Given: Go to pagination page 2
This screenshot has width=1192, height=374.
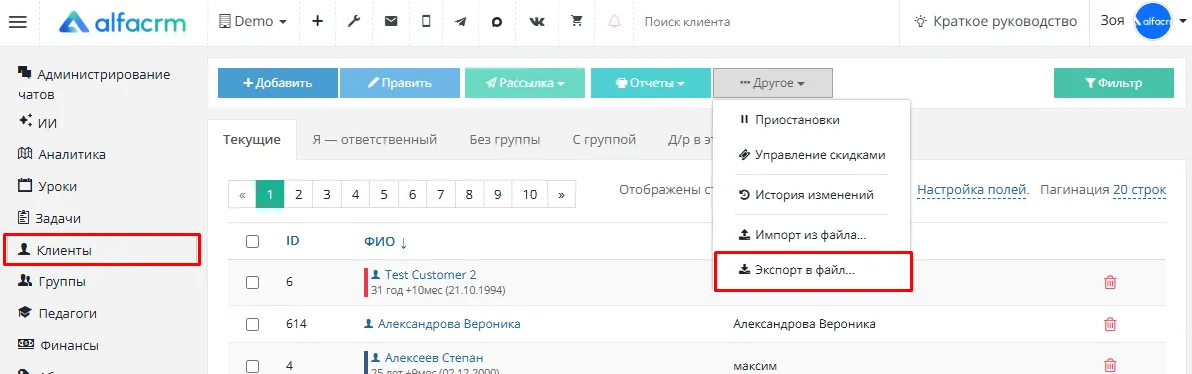Looking at the screenshot, I should [x=299, y=195].
